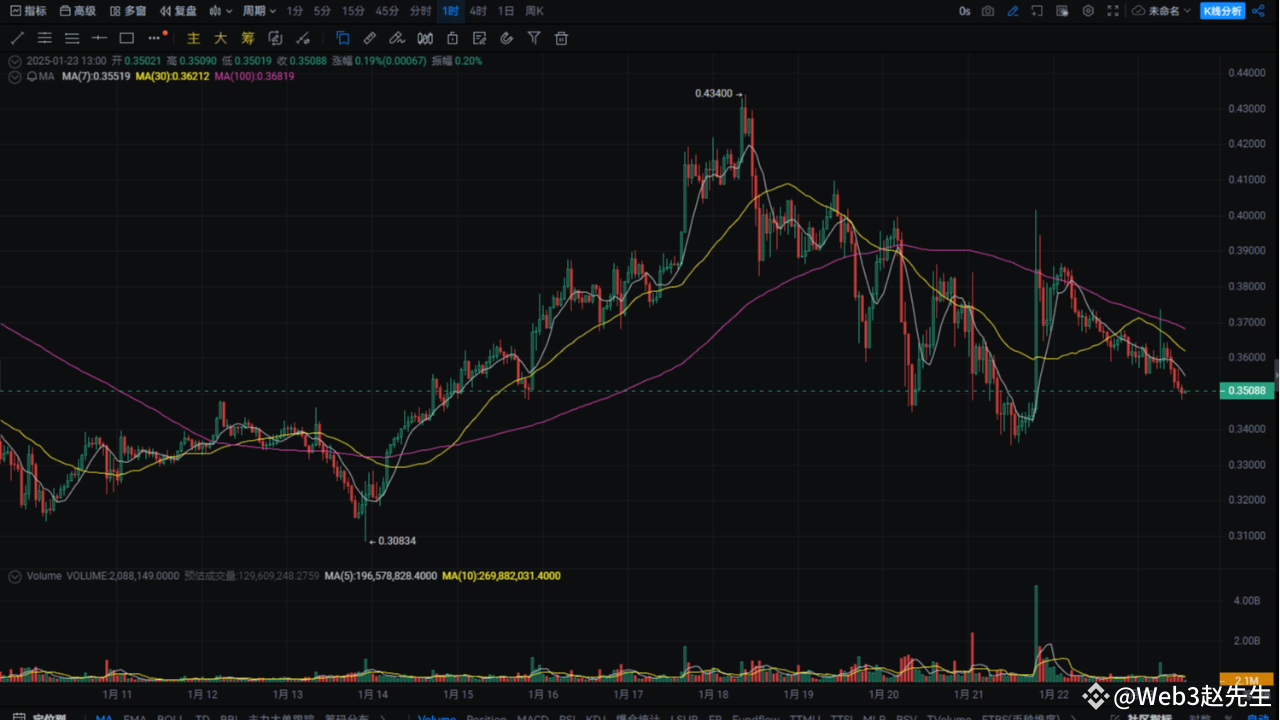1280x720 pixels.
Task: Click the highlighted 0.35088 price label
Action: click(x=1247, y=391)
